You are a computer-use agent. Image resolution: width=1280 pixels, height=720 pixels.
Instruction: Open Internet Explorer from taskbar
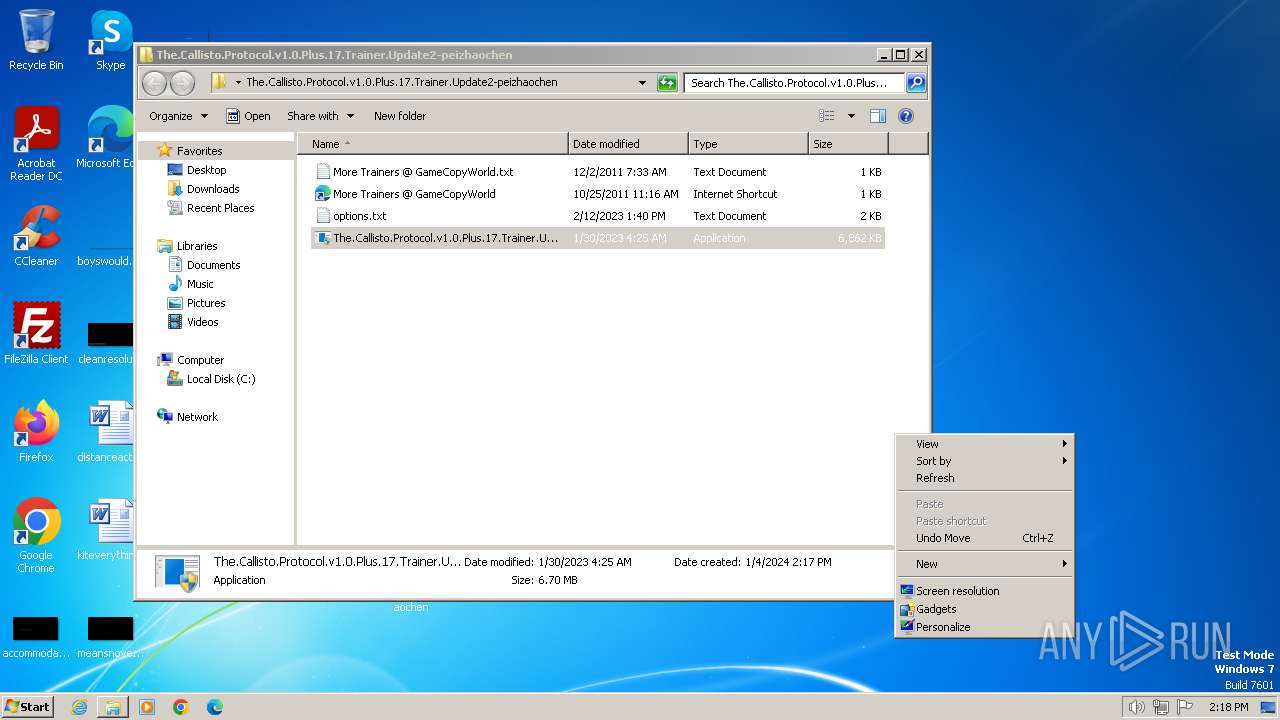(x=79, y=707)
